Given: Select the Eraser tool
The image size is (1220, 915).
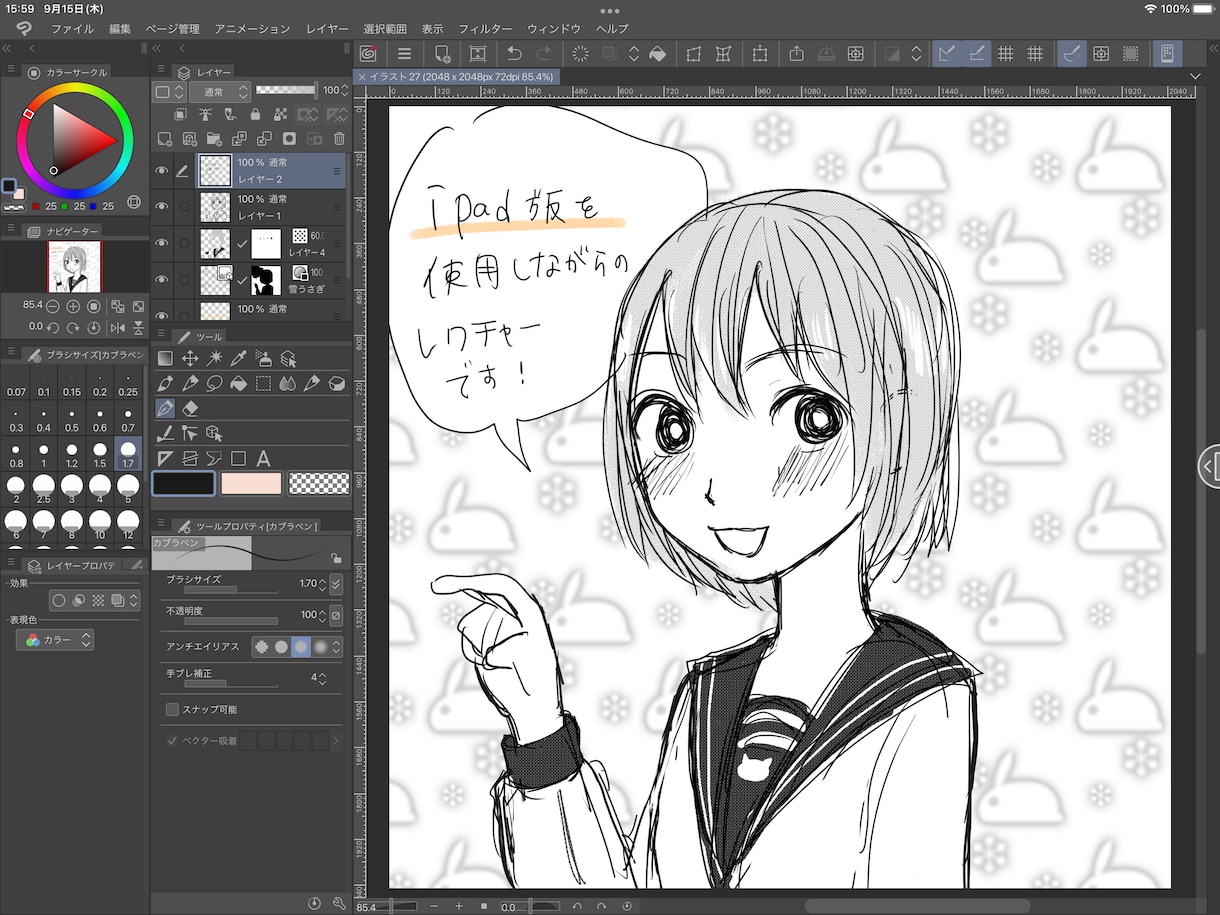Looking at the screenshot, I should (191, 408).
